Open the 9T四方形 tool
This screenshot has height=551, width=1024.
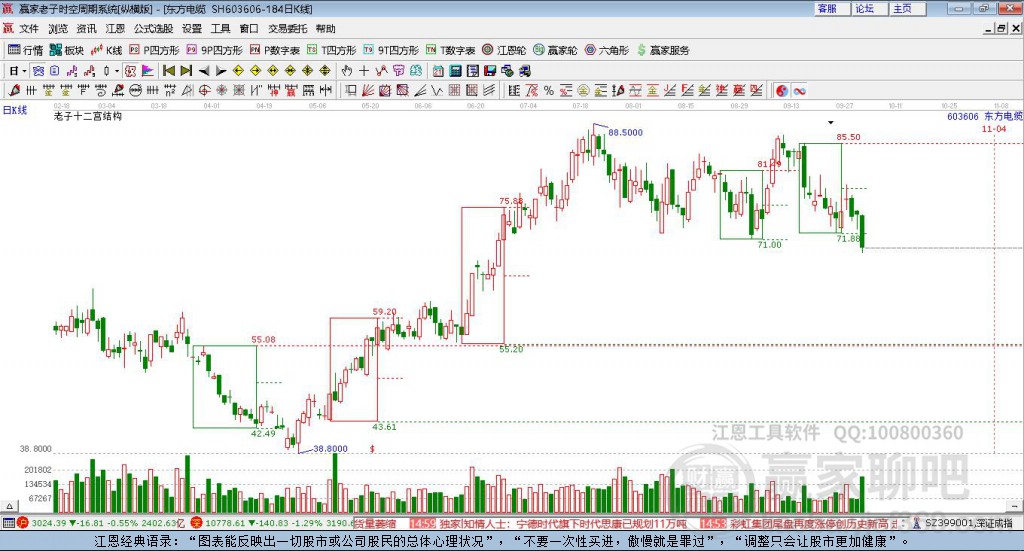tap(391, 50)
